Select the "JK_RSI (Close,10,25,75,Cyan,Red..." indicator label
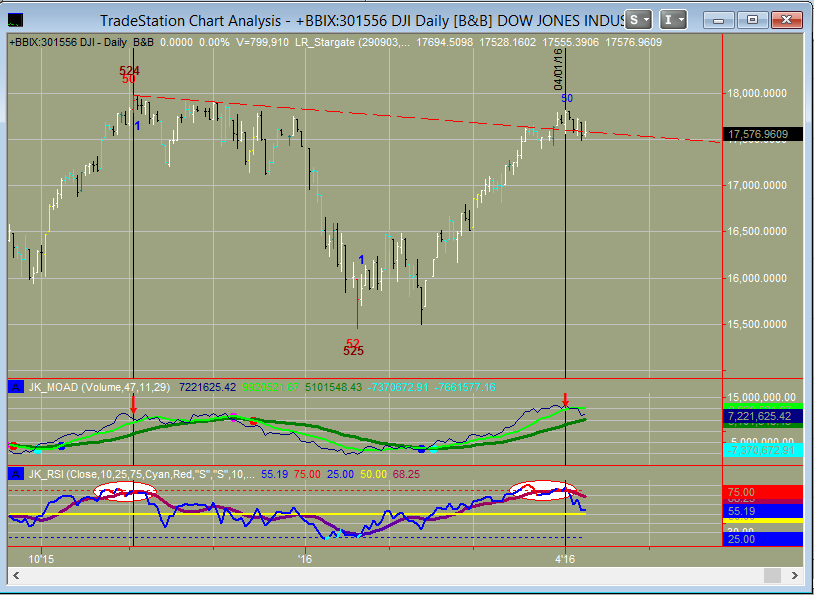814x595 pixels. [x=142, y=474]
